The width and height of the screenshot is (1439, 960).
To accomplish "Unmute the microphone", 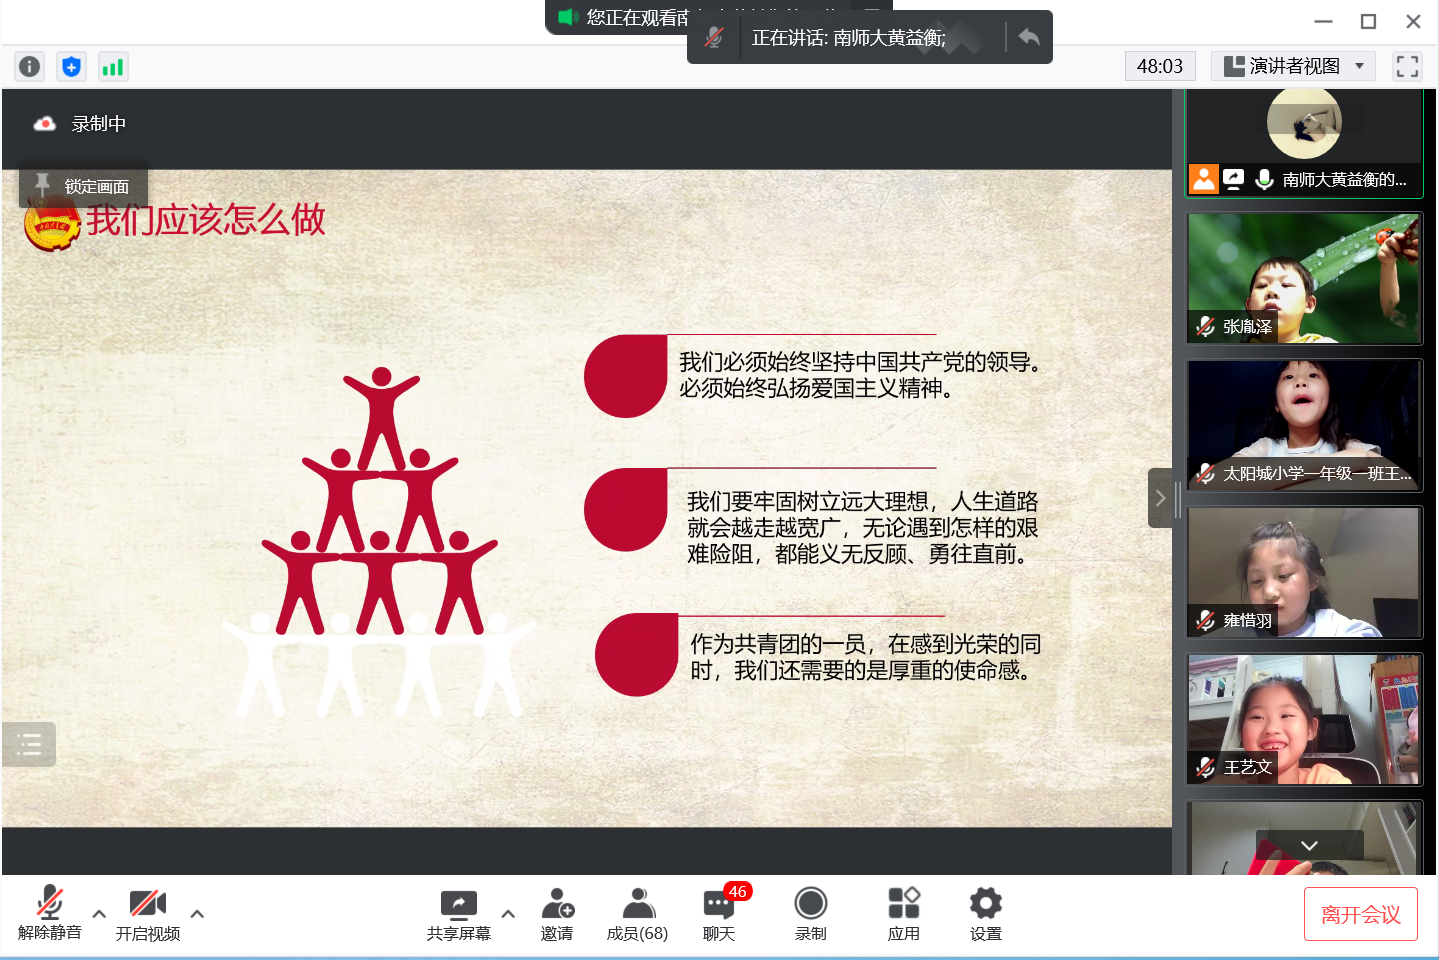I will pyautogui.click(x=49, y=914).
